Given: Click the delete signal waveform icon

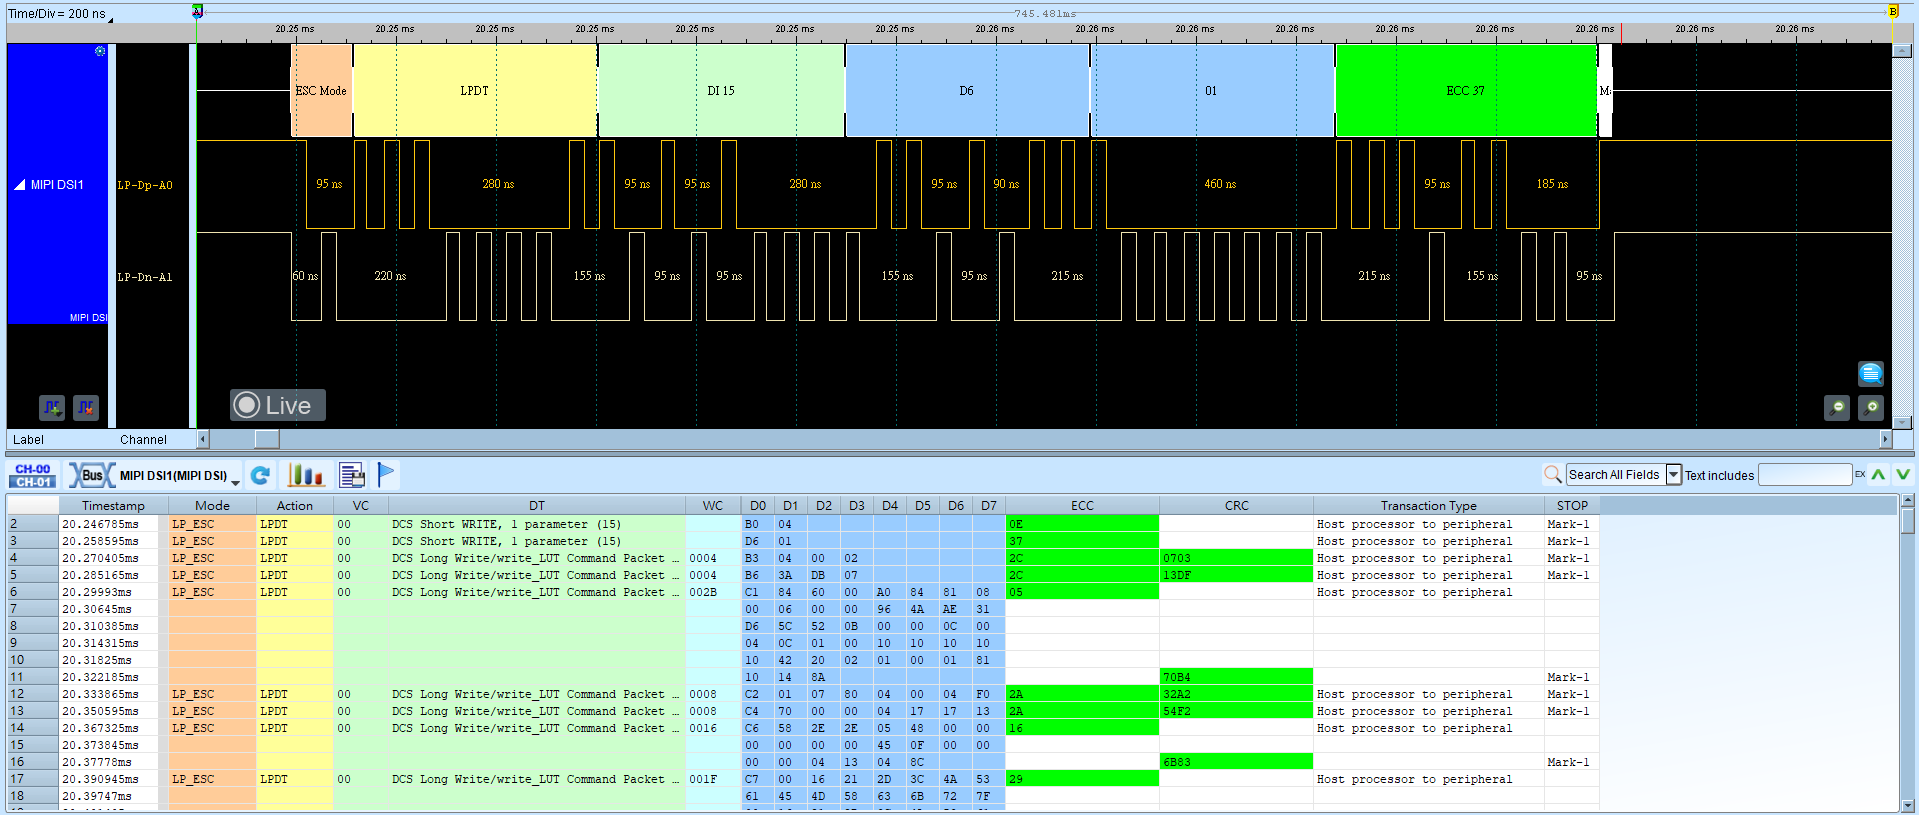Looking at the screenshot, I should (86, 407).
